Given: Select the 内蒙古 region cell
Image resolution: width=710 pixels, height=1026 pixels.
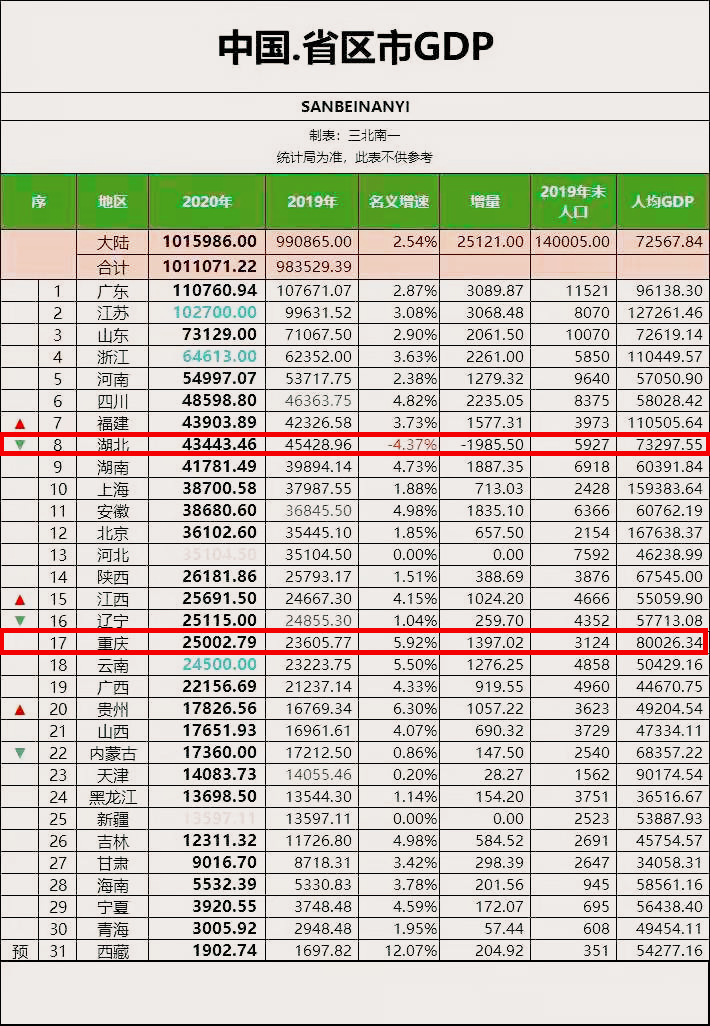Looking at the screenshot, I should pyautogui.click(x=113, y=753).
